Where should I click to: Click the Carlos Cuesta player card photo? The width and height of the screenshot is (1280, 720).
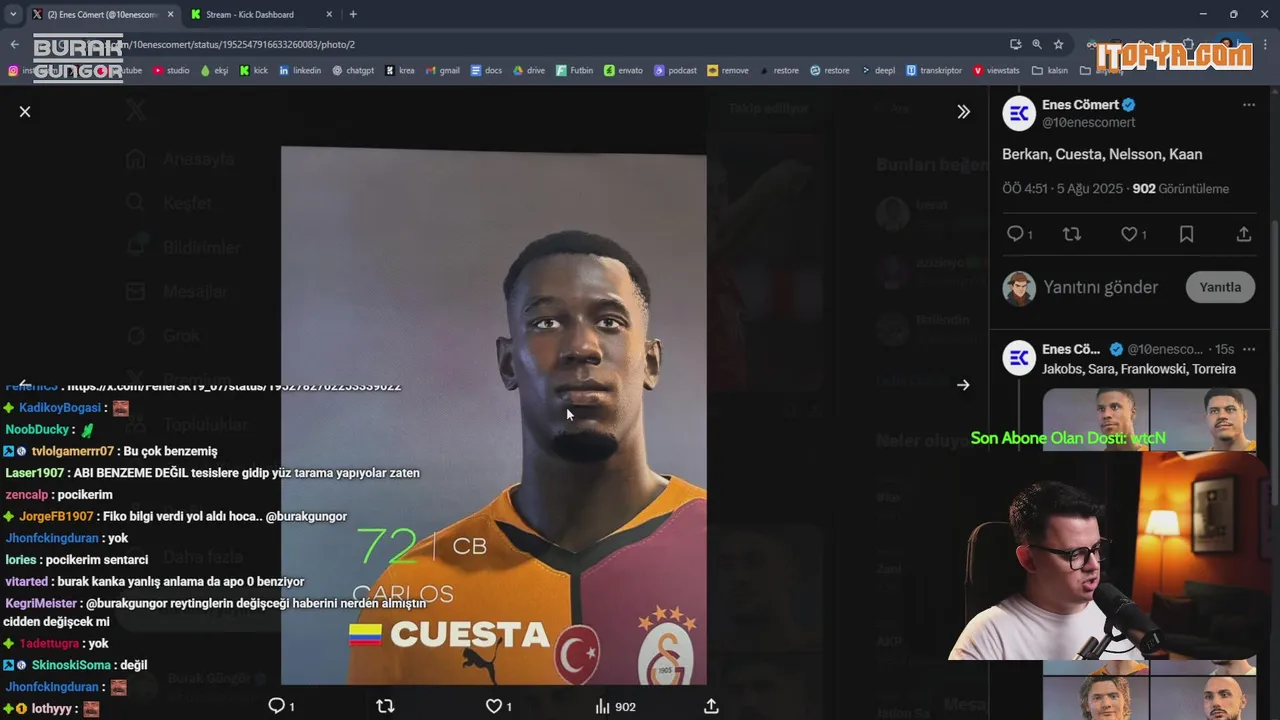coord(493,416)
